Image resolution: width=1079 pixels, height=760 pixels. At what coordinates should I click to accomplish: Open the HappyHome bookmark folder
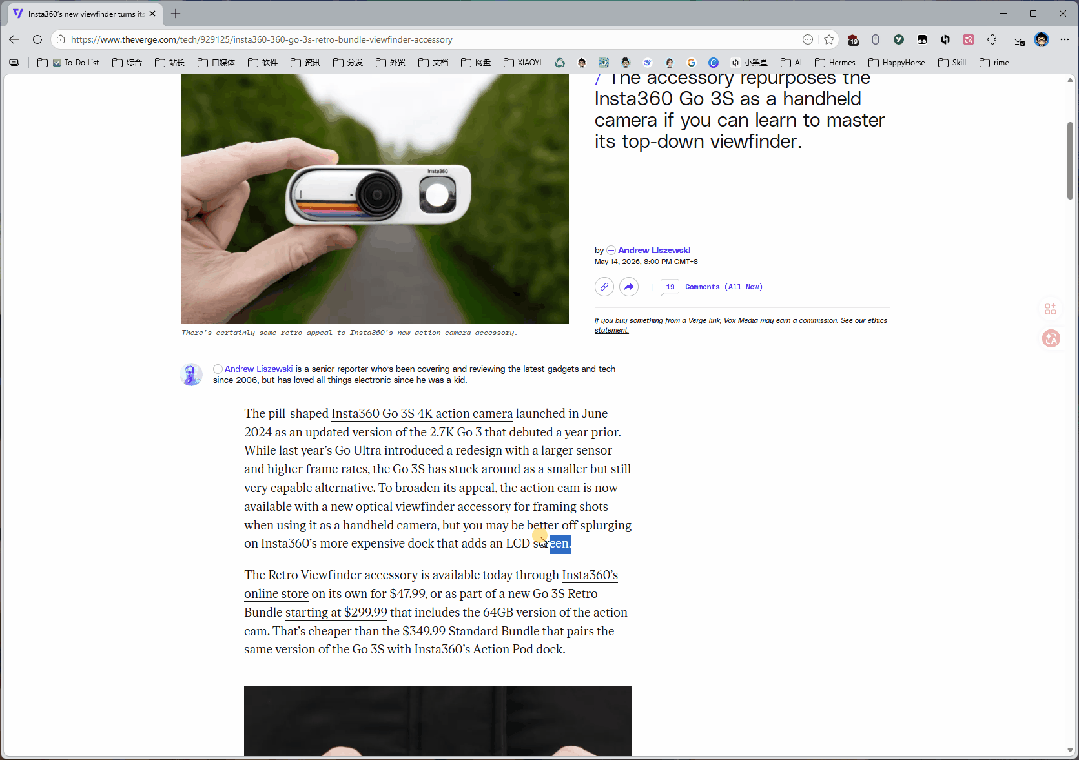896,63
